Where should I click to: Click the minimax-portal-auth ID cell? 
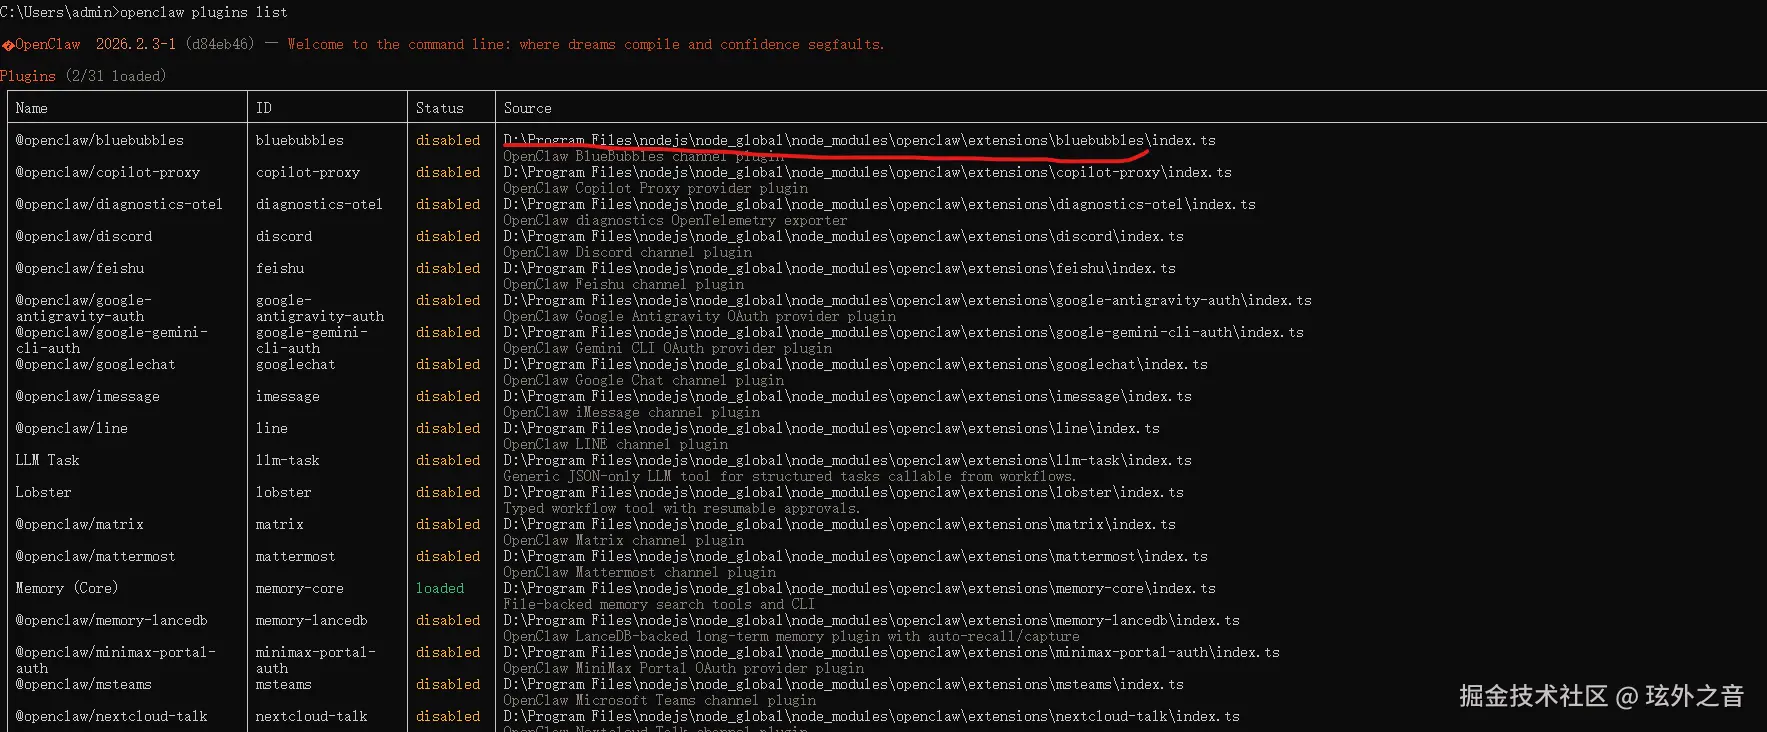point(316,660)
